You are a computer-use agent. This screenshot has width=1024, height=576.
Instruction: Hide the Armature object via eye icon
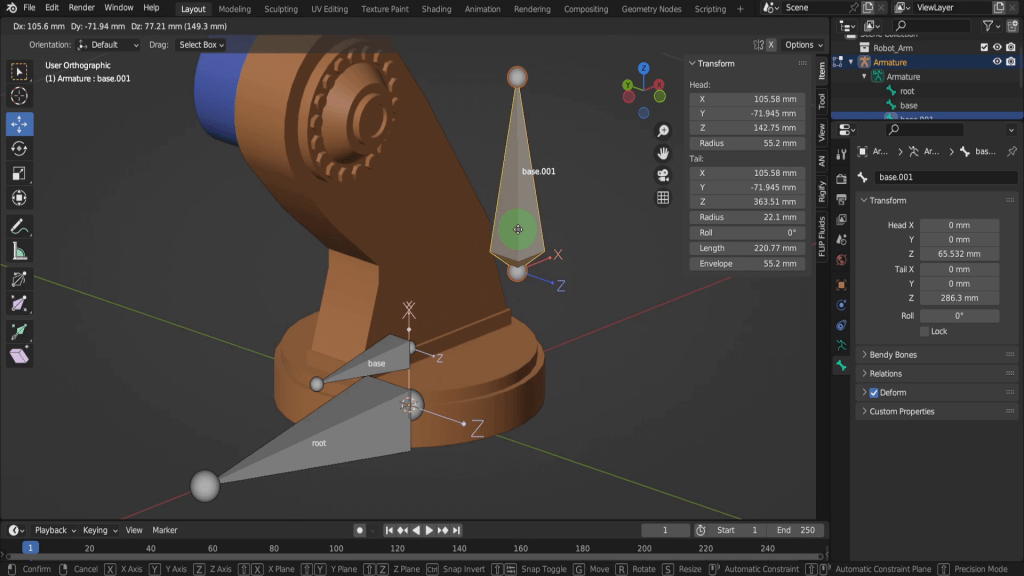click(x=997, y=62)
